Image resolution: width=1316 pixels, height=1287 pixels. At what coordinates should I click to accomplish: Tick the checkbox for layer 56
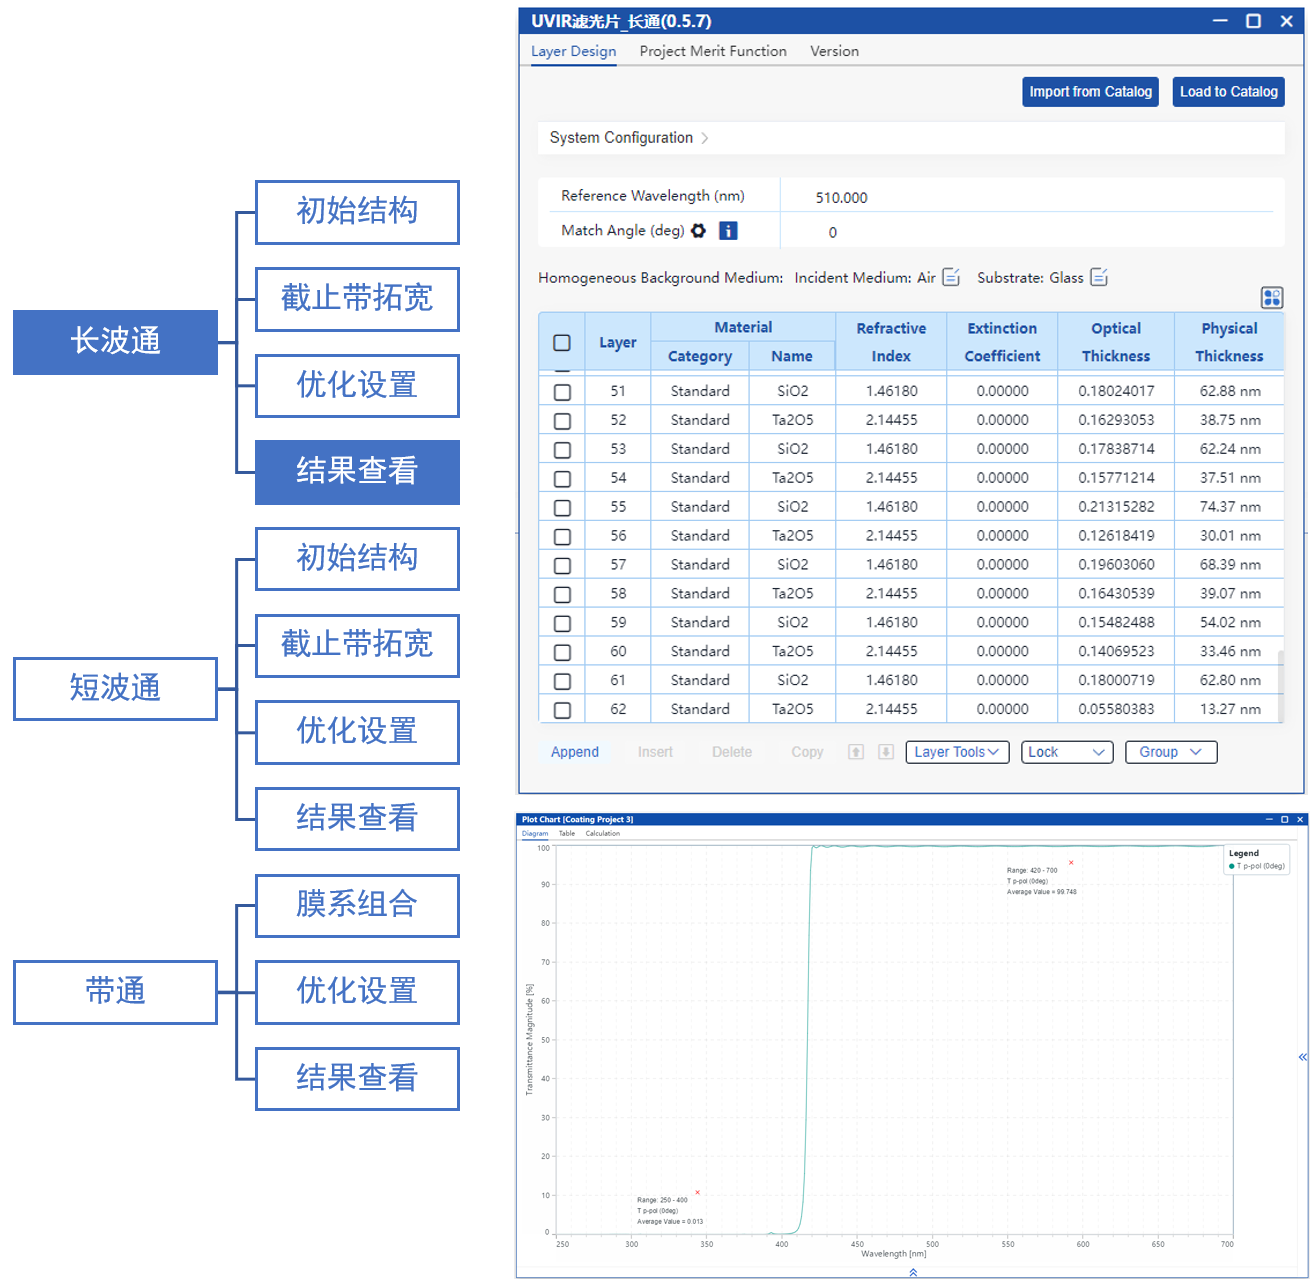(562, 537)
